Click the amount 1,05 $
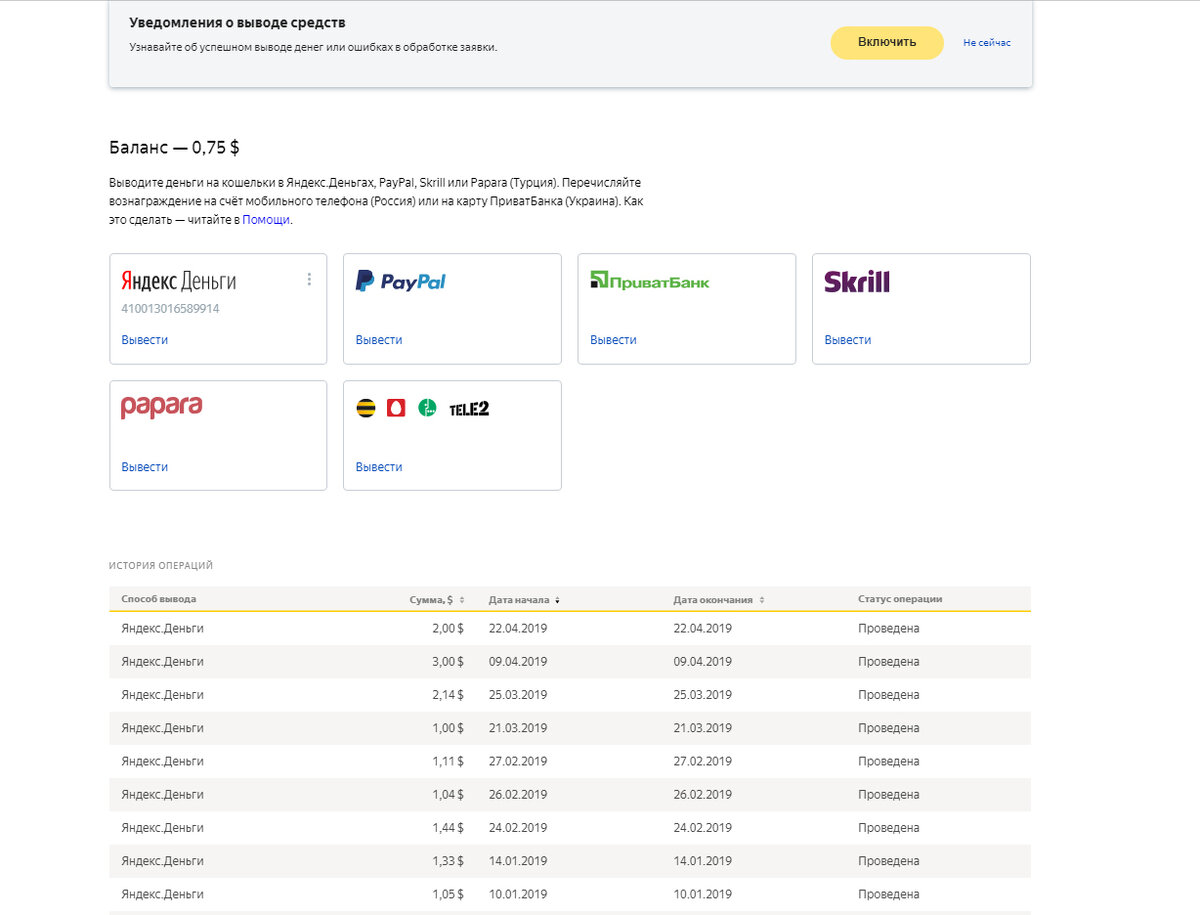1200x915 pixels. [x=448, y=894]
